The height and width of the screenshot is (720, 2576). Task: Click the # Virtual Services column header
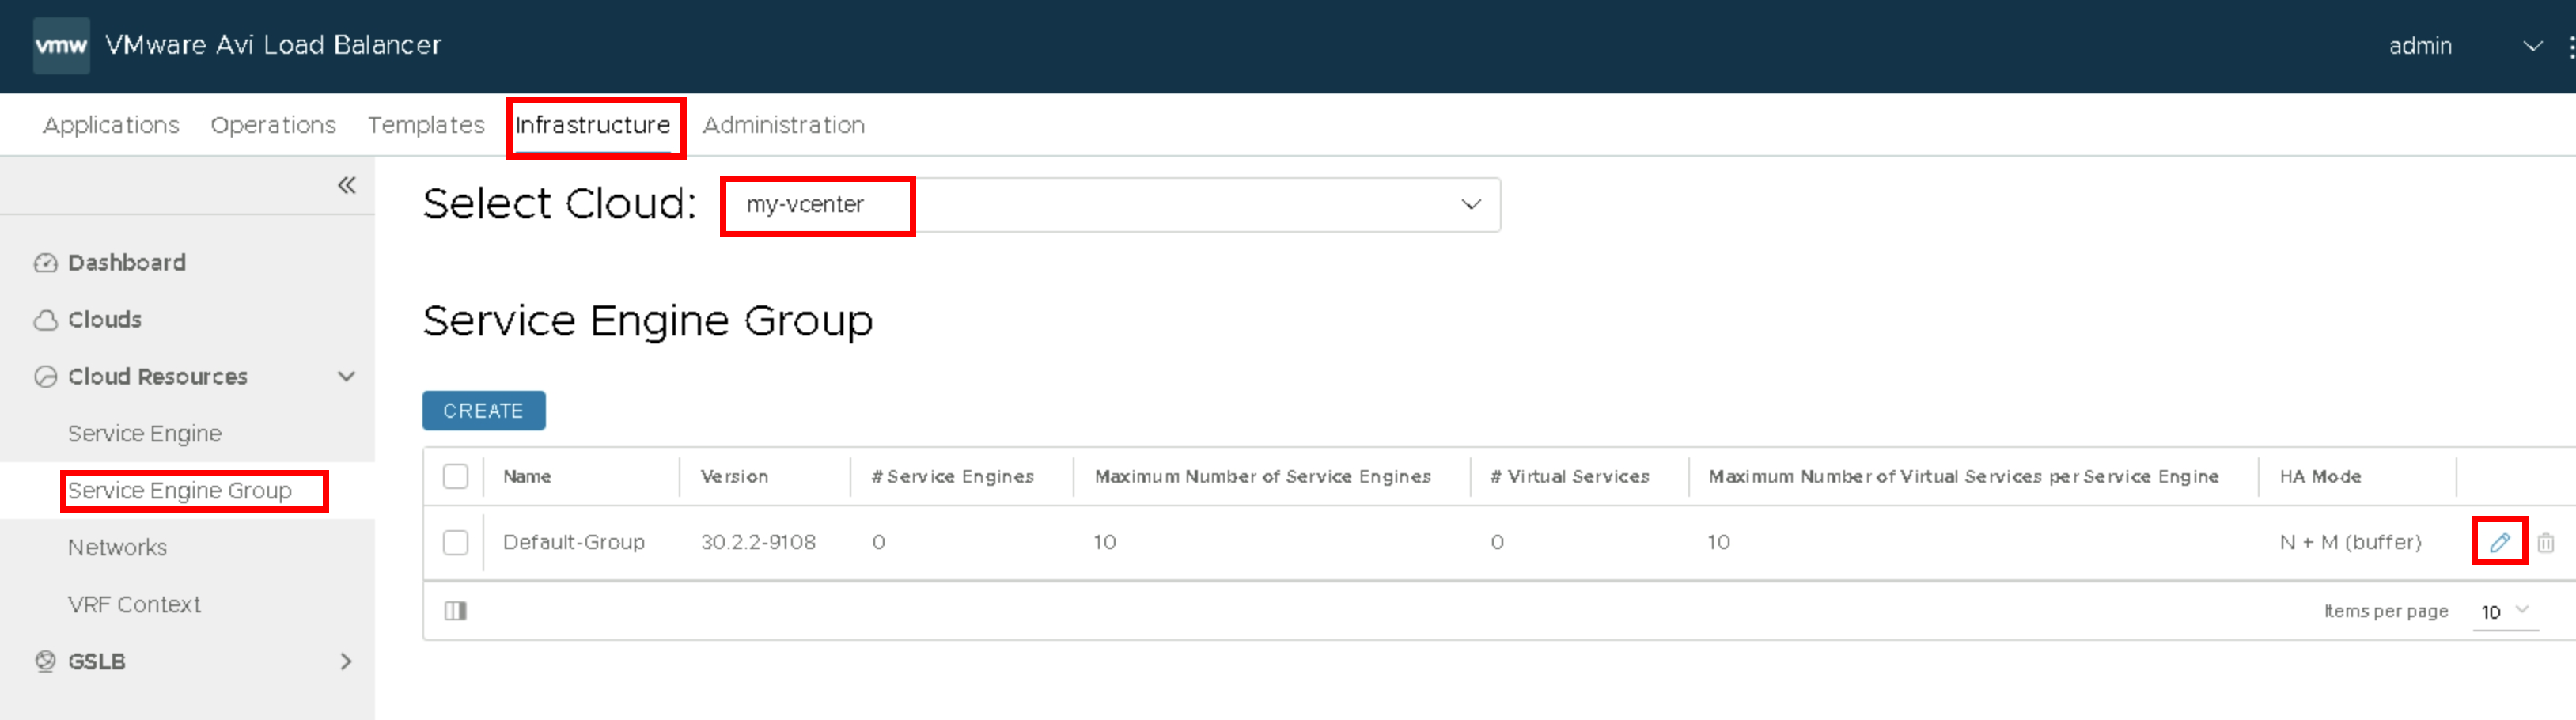point(1570,476)
